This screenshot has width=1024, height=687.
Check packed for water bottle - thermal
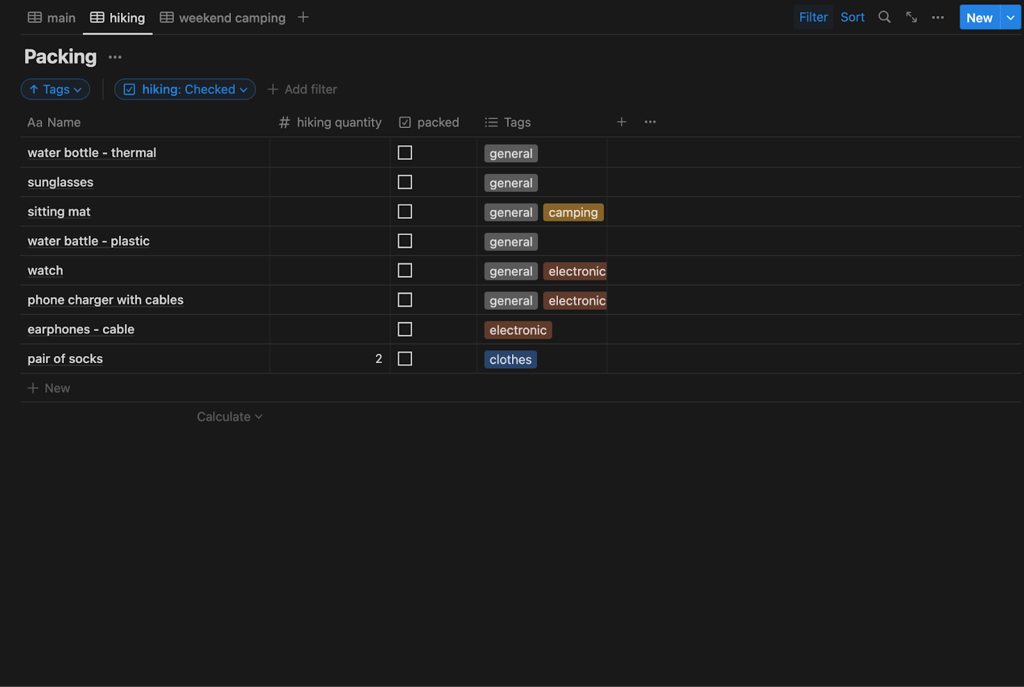click(x=405, y=153)
